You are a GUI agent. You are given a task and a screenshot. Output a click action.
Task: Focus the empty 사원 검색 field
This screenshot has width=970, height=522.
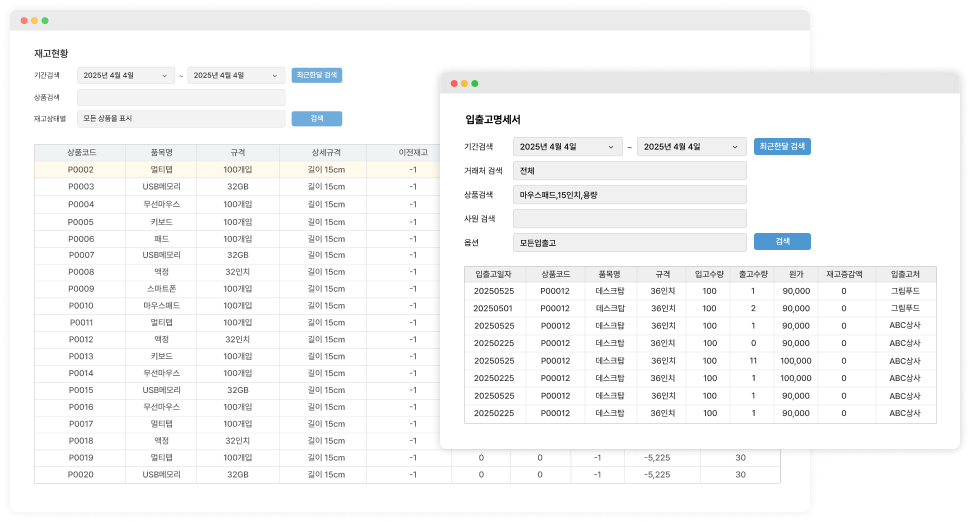click(630, 218)
